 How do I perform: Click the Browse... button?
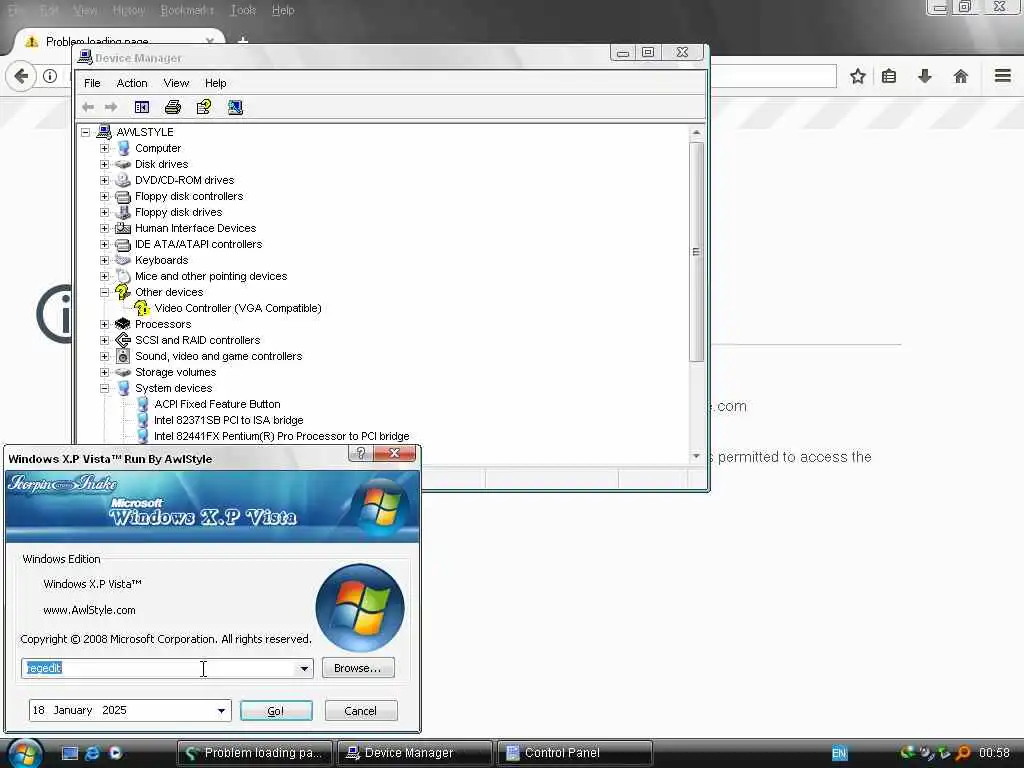357,668
